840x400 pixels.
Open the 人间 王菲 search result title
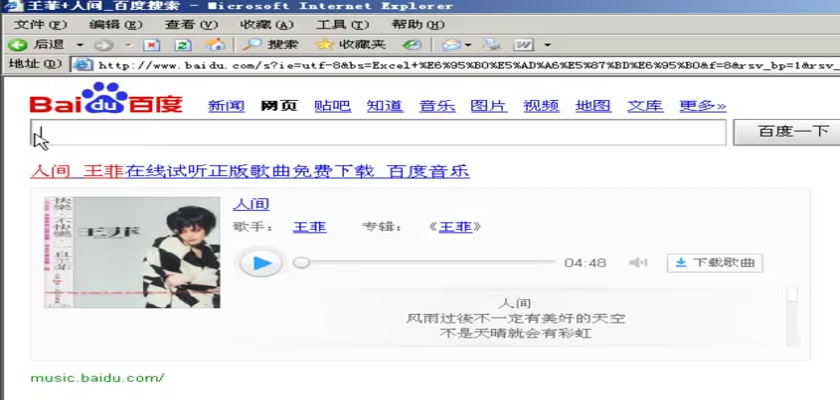pyautogui.click(x=250, y=171)
